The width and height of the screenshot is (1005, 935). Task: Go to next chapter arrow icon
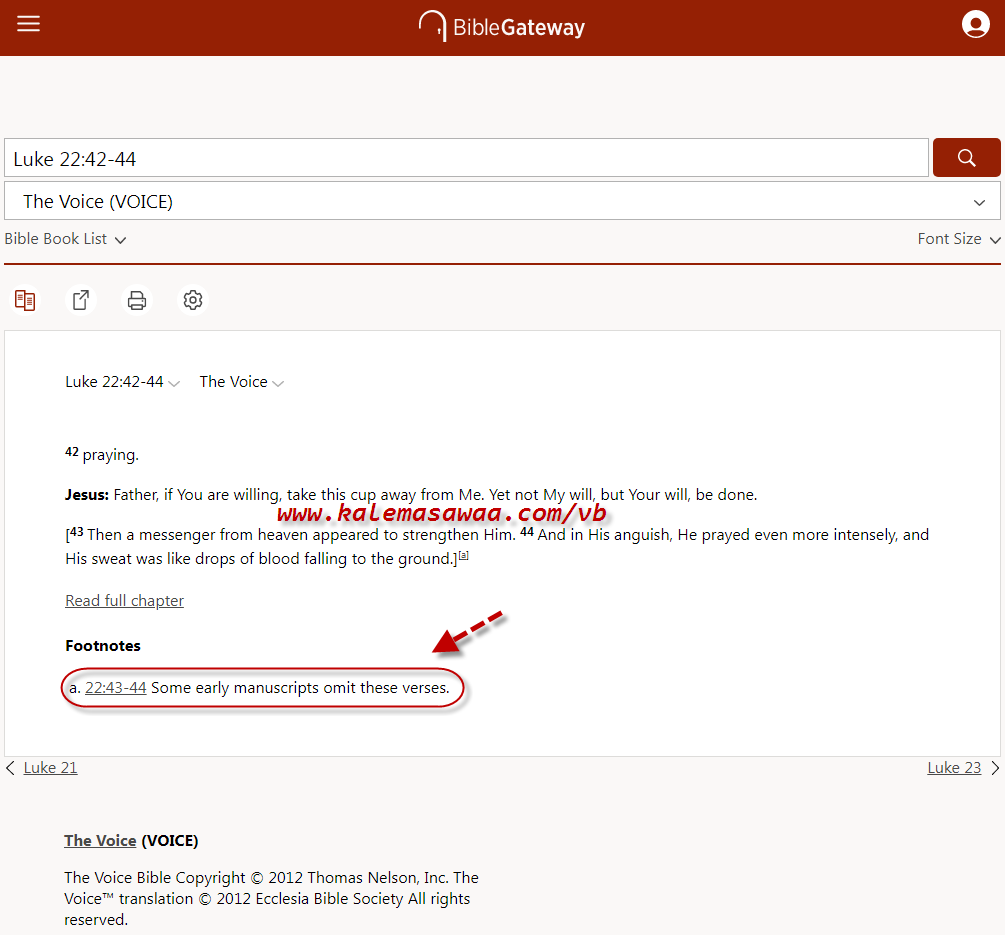click(995, 768)
